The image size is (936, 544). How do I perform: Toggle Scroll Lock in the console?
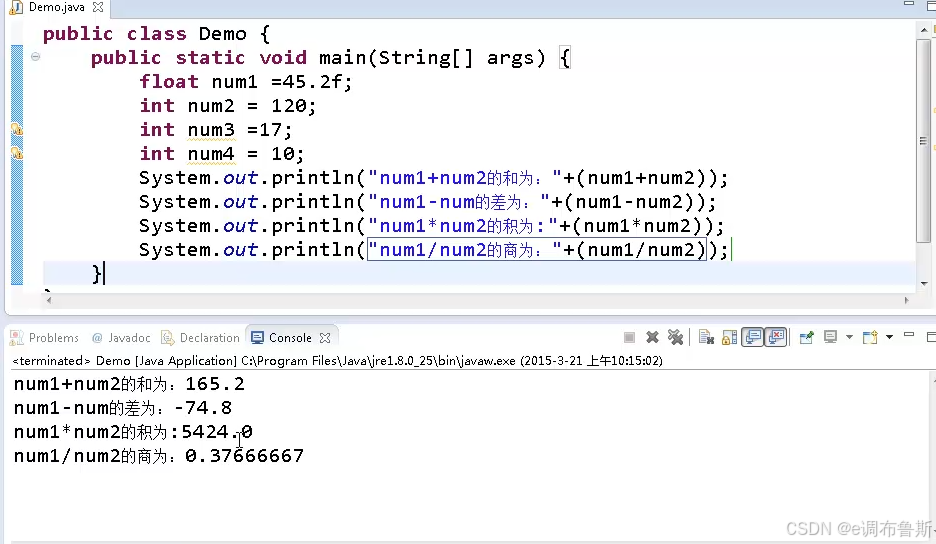(x=729, y=338)
